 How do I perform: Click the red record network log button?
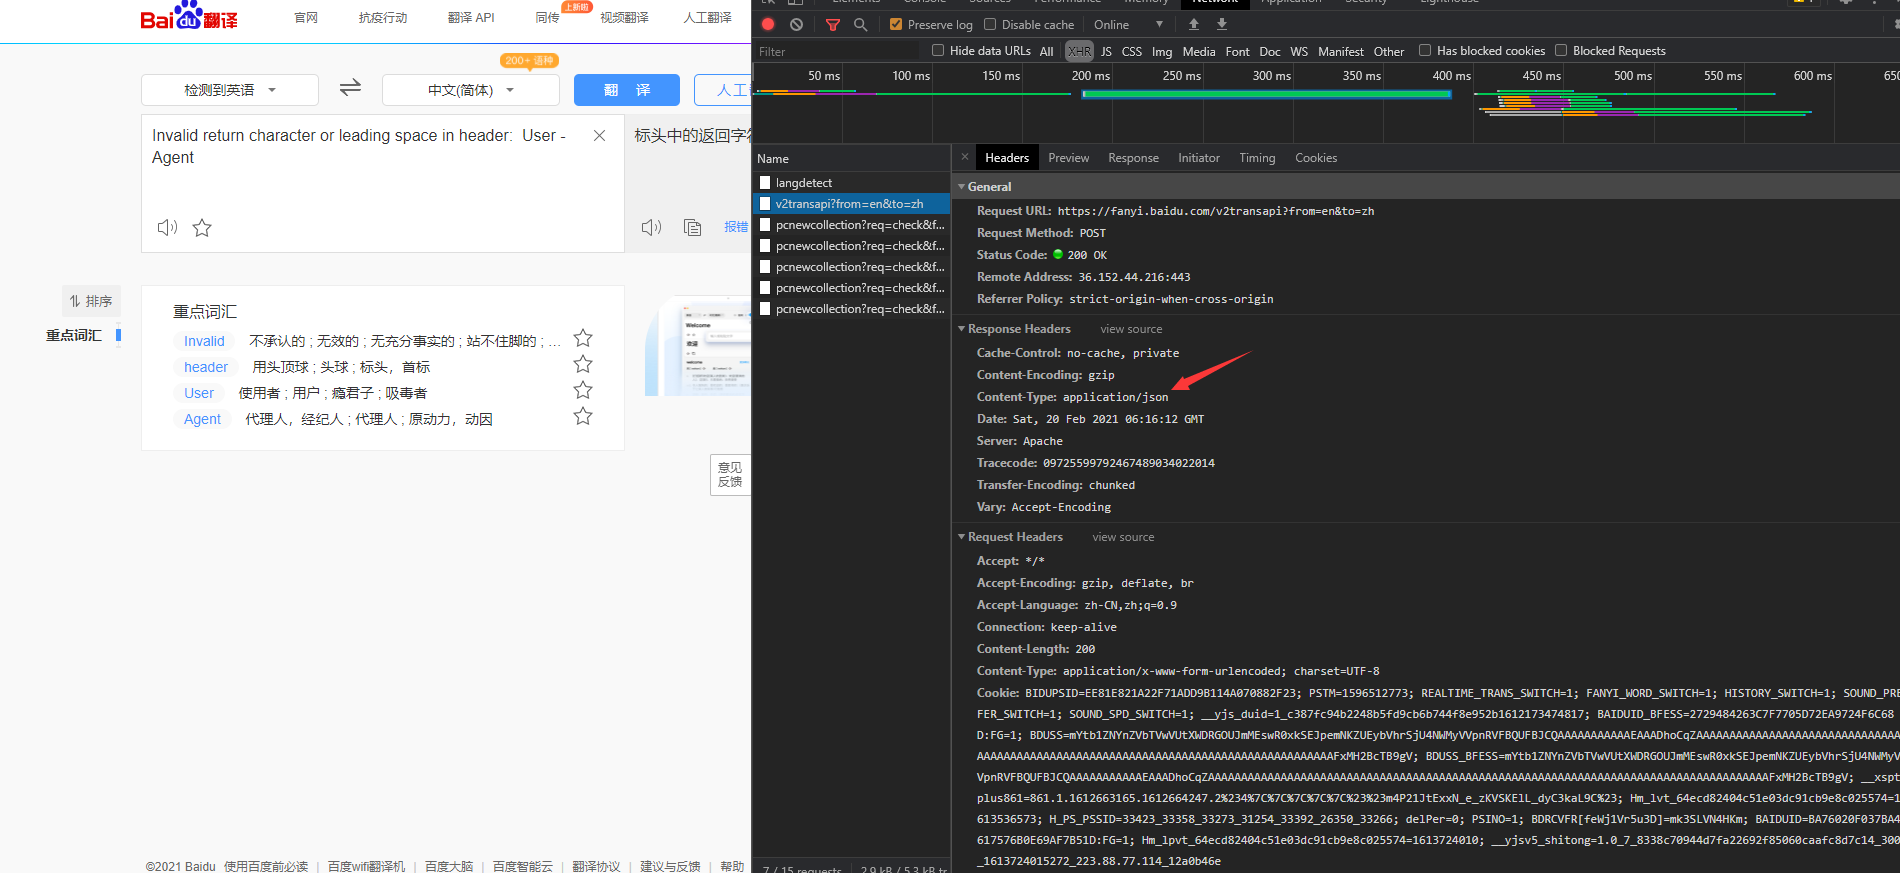768,24
